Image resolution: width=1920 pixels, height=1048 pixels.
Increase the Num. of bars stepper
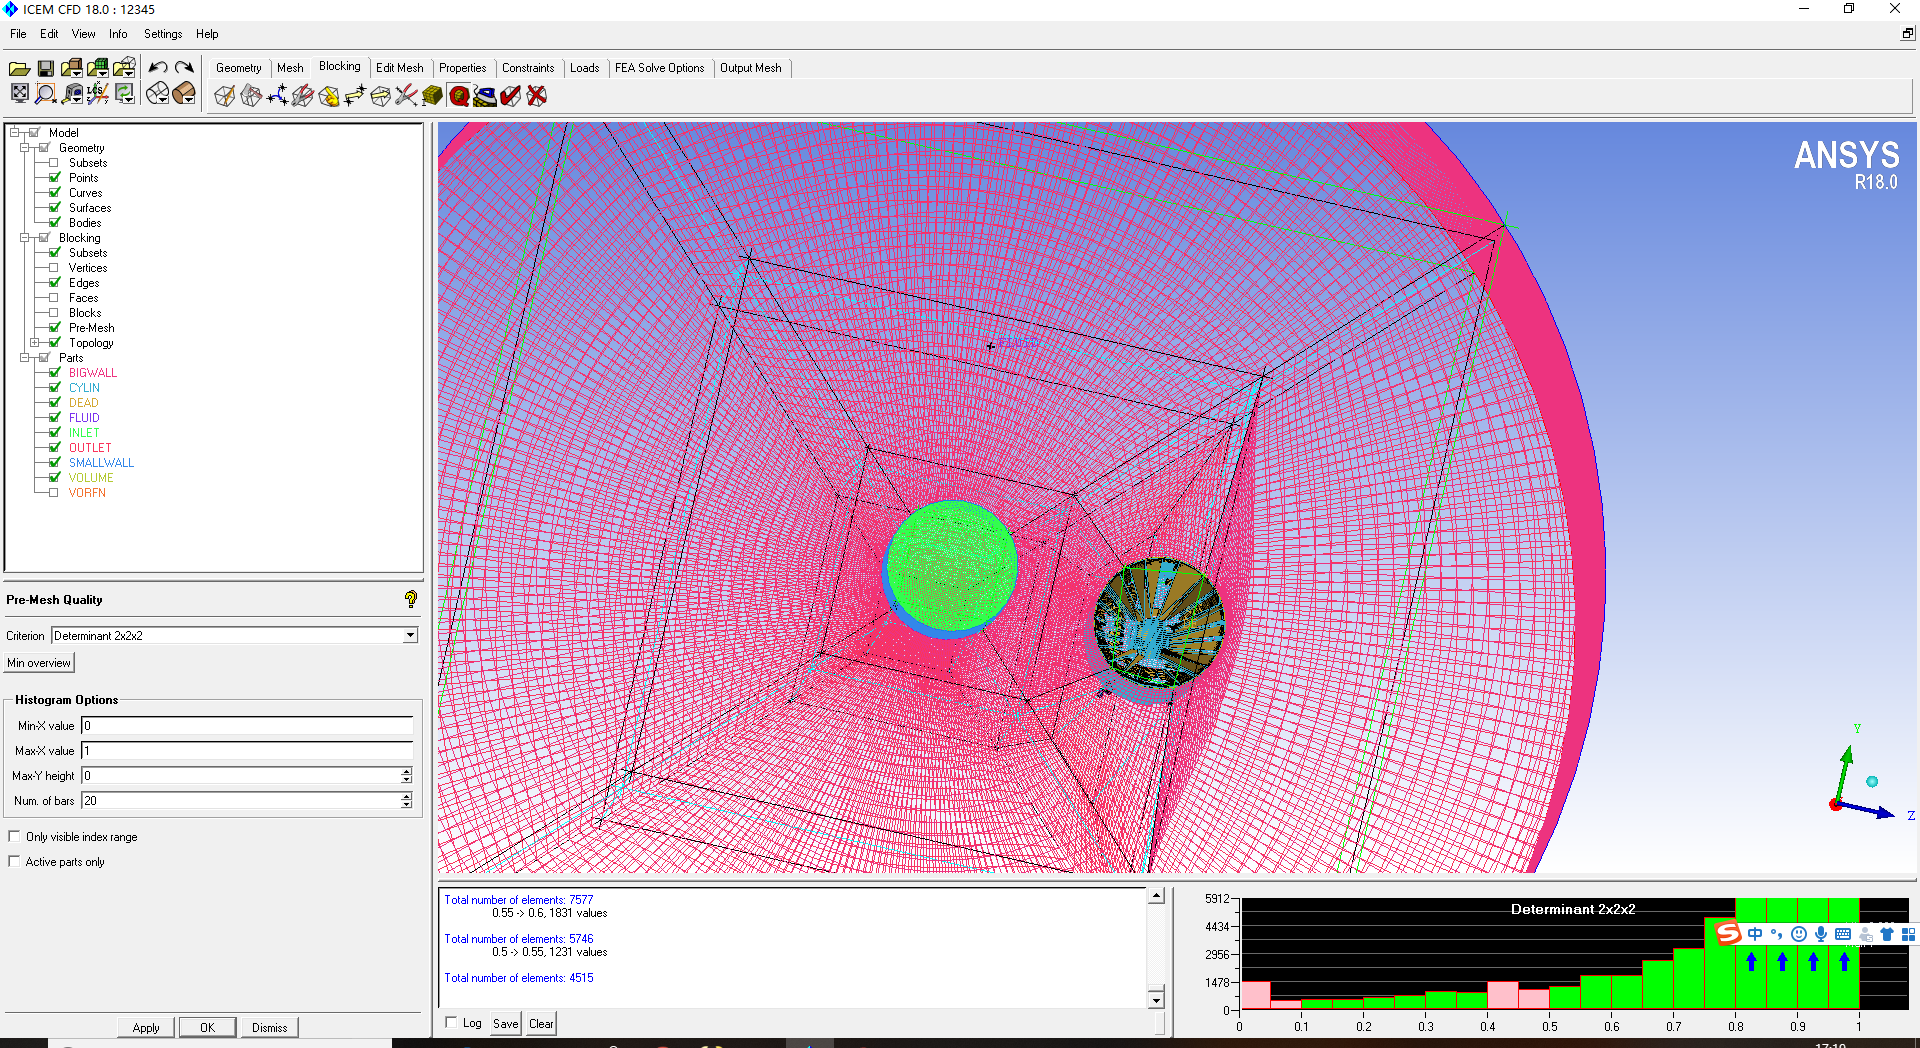pyautogui.click(x=406, y=796)
